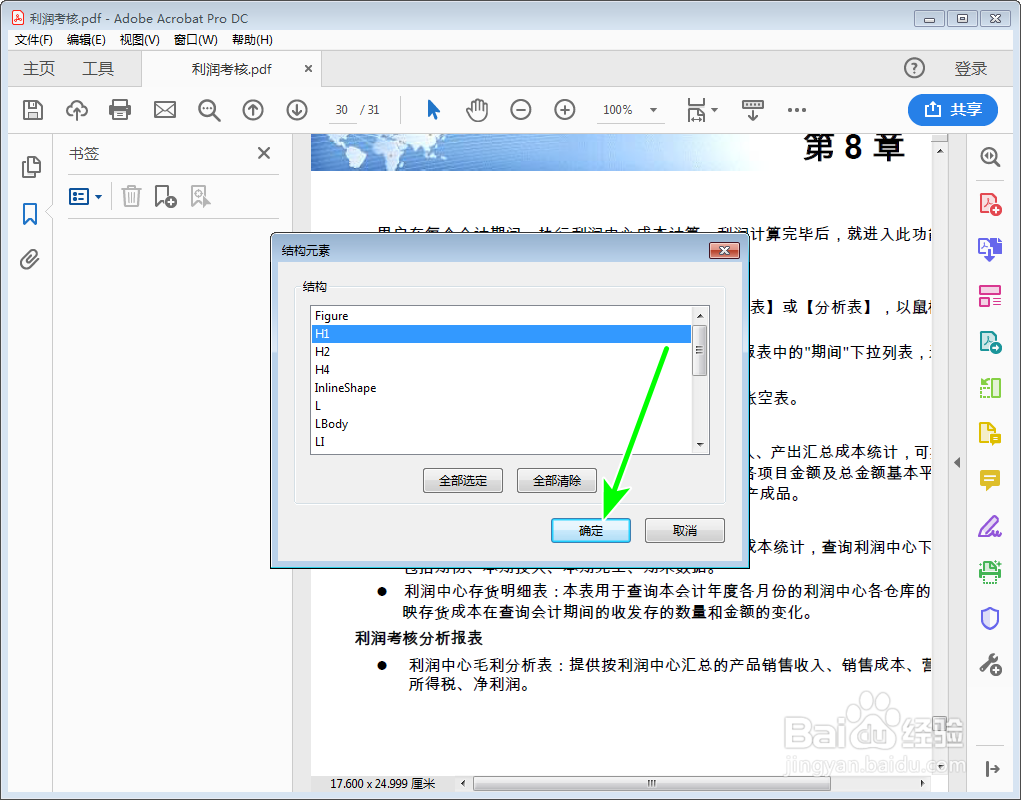Click the 全部清除 button
The image size is (1021, 800).
pos(557,480)
